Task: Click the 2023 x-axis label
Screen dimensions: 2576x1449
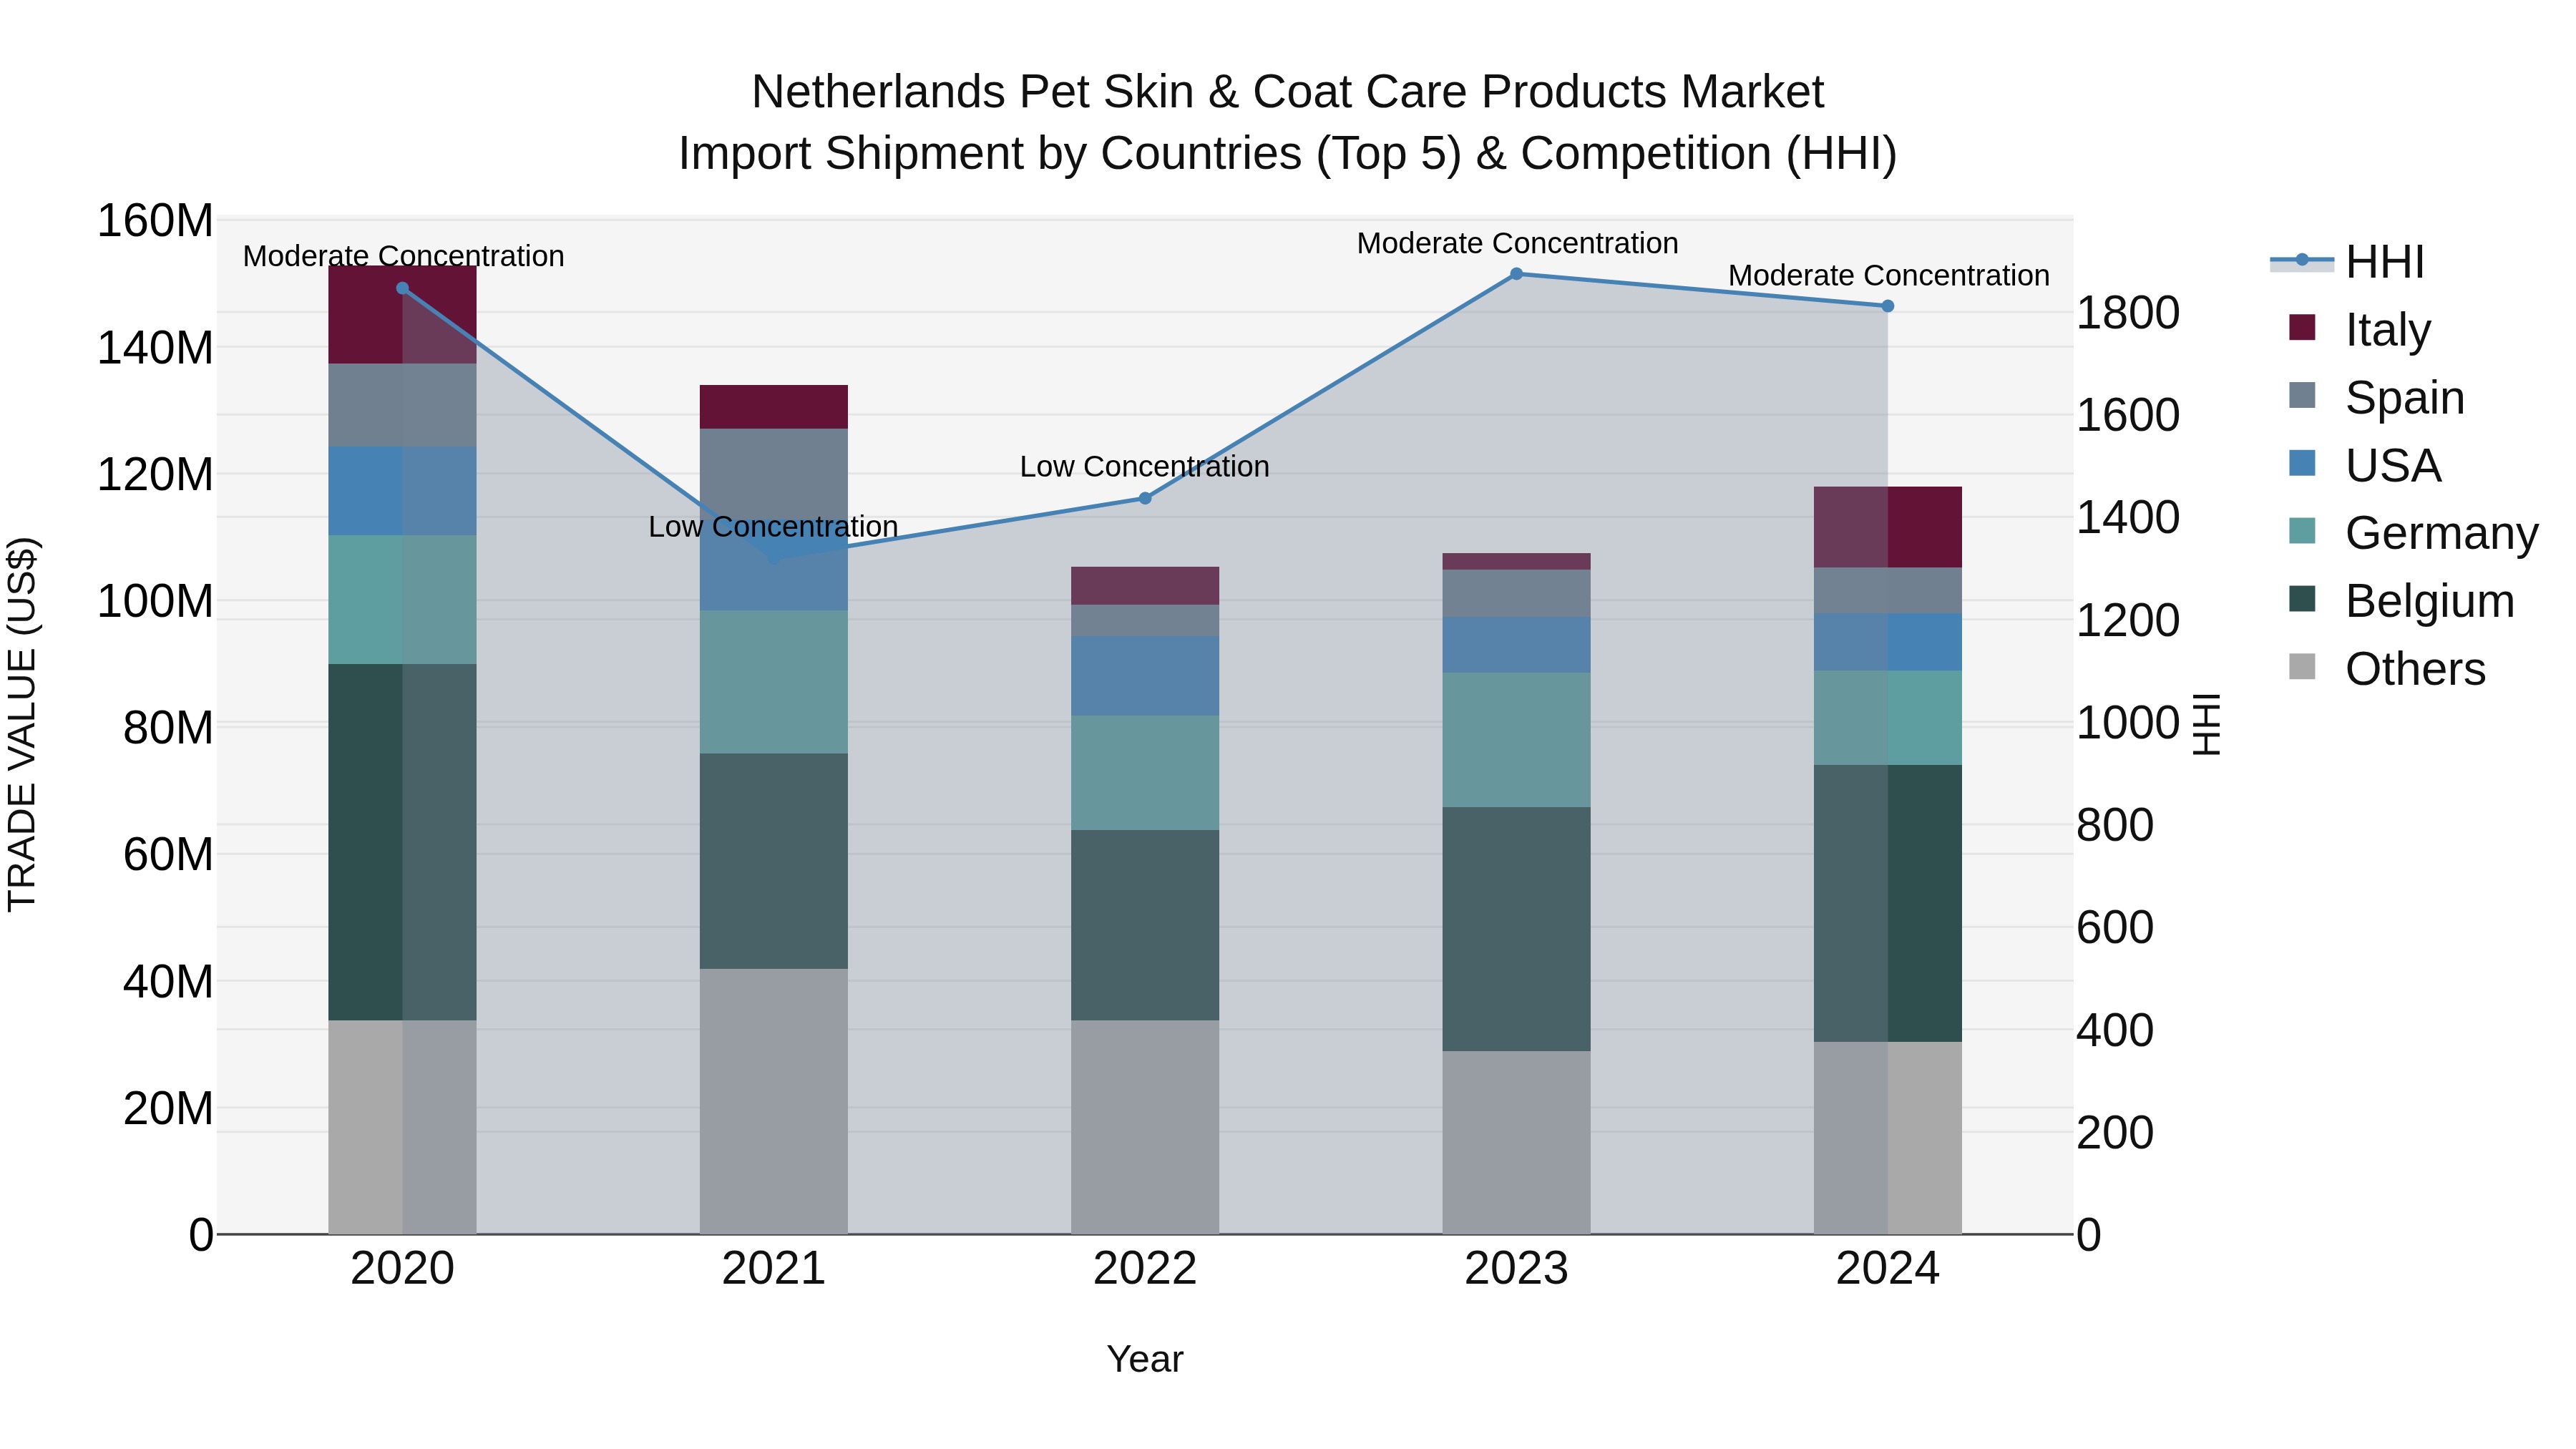Action: click(1516, 1269)
